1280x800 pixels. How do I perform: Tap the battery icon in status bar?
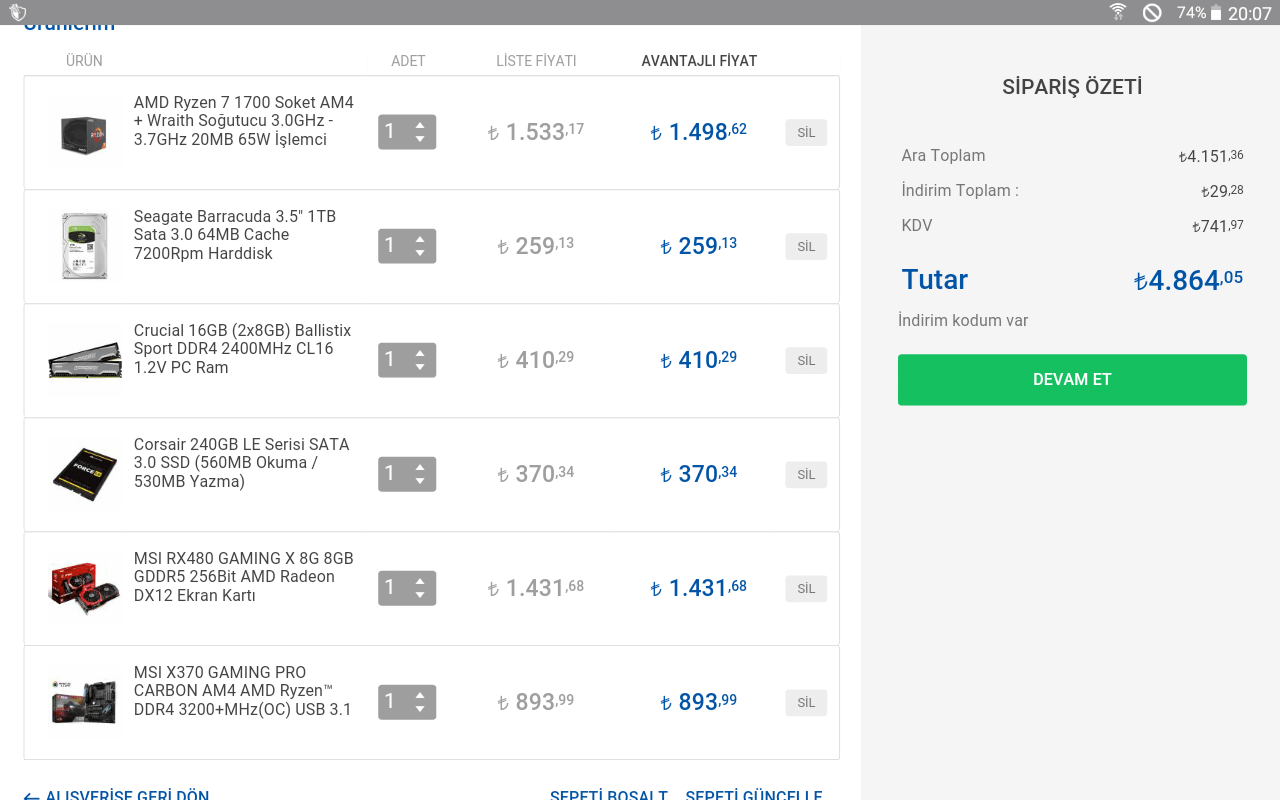(x=1216, y=13)
